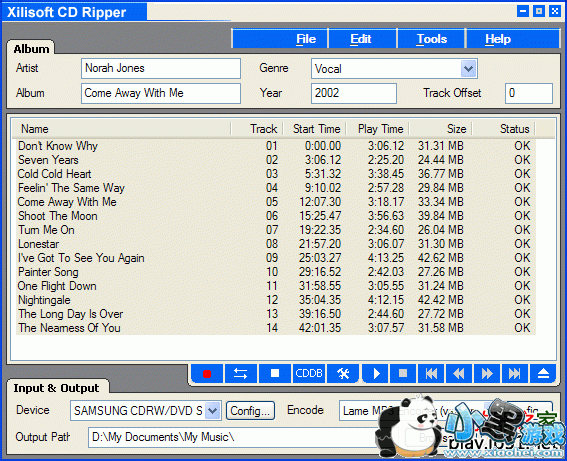Image resolution: width=567 pixels, height=461 pixels.
Task: Select the "Come Away With Me" track row
Action: click(x=276, y=202)
